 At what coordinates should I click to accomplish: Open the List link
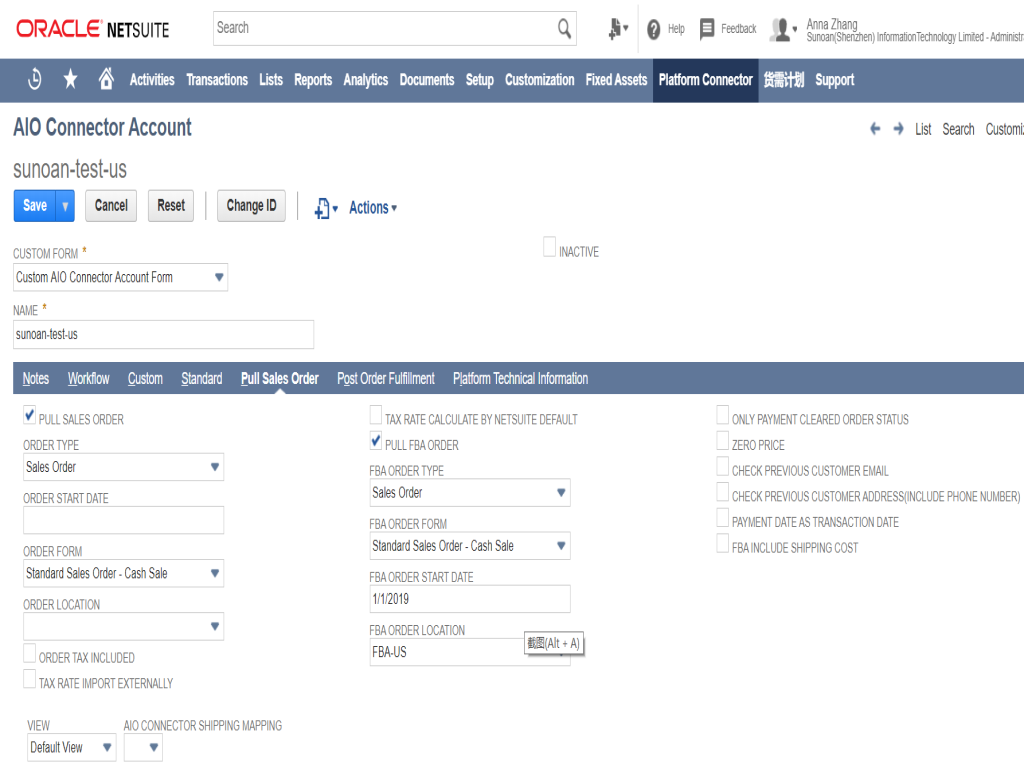click(x=923, y=129)
